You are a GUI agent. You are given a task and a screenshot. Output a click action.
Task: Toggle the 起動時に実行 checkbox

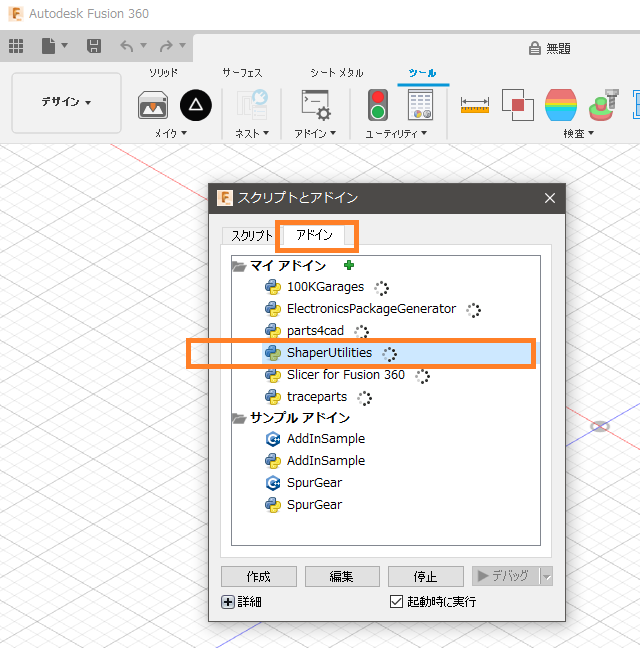[x=396, y=601]
